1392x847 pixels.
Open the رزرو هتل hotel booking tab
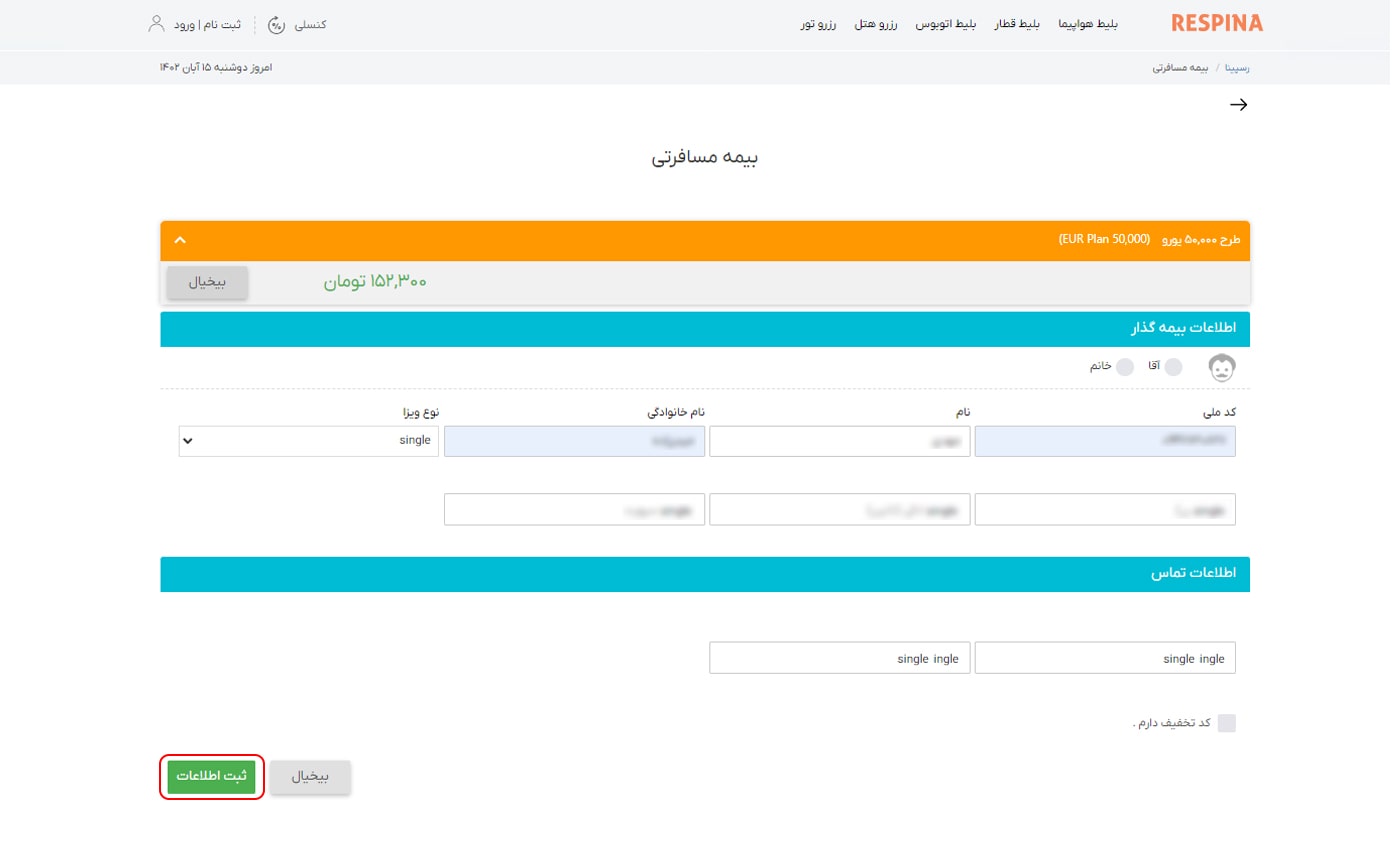pyautogui.click(x=877, y=23)
